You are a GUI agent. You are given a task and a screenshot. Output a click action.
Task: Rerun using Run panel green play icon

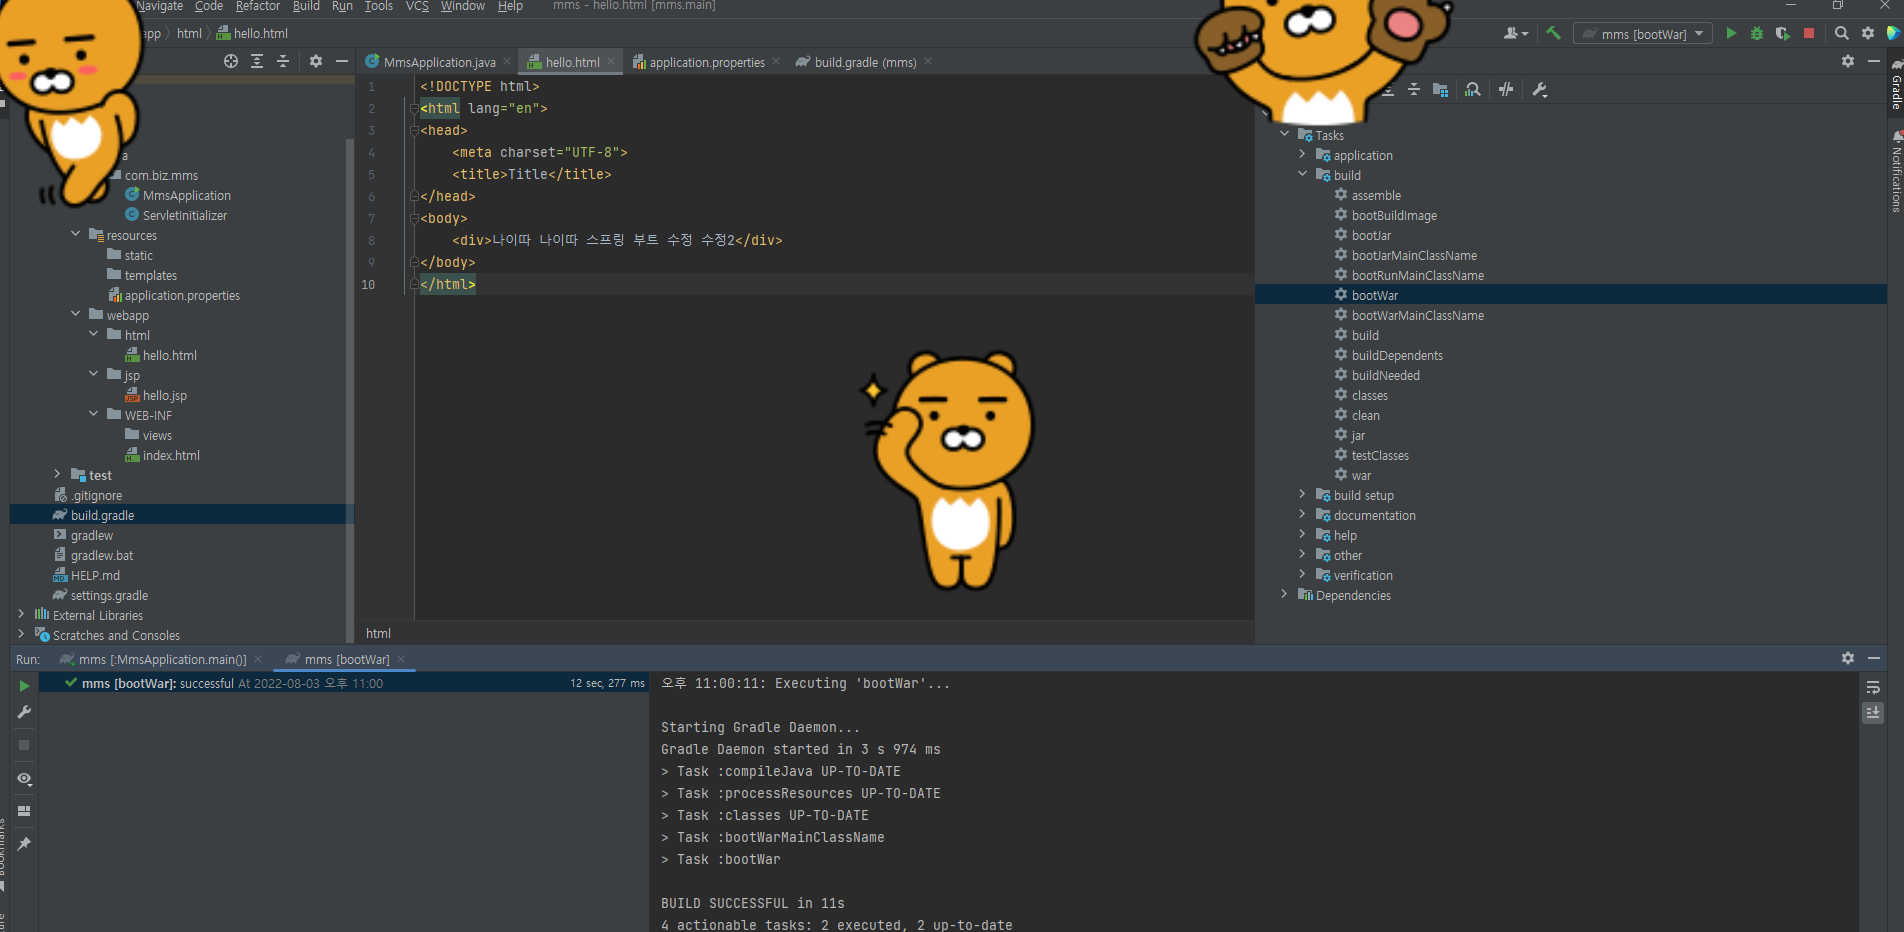click(24, 686)
